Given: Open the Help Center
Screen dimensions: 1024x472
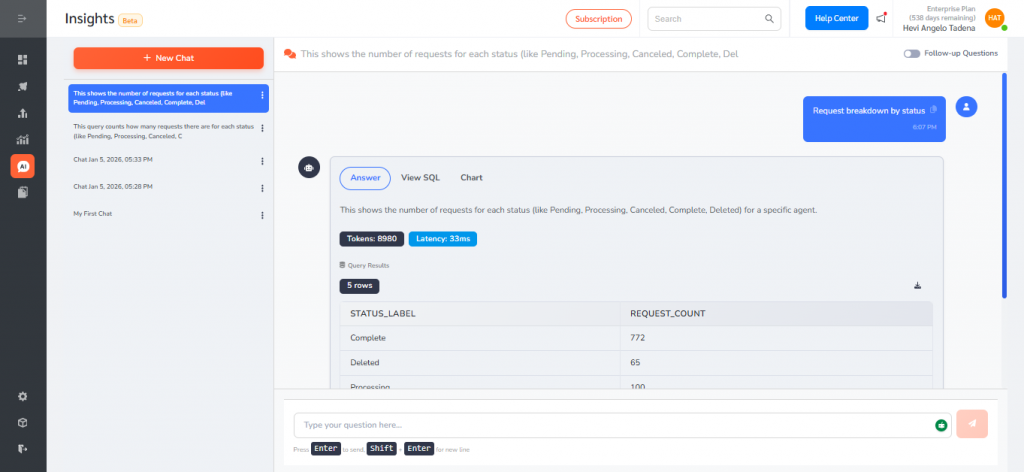Looking at the screenshot, I should (836, 18).
